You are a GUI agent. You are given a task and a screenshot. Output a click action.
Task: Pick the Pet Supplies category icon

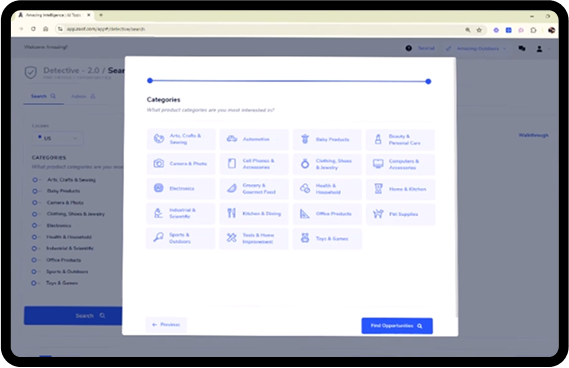click(378, 214)
